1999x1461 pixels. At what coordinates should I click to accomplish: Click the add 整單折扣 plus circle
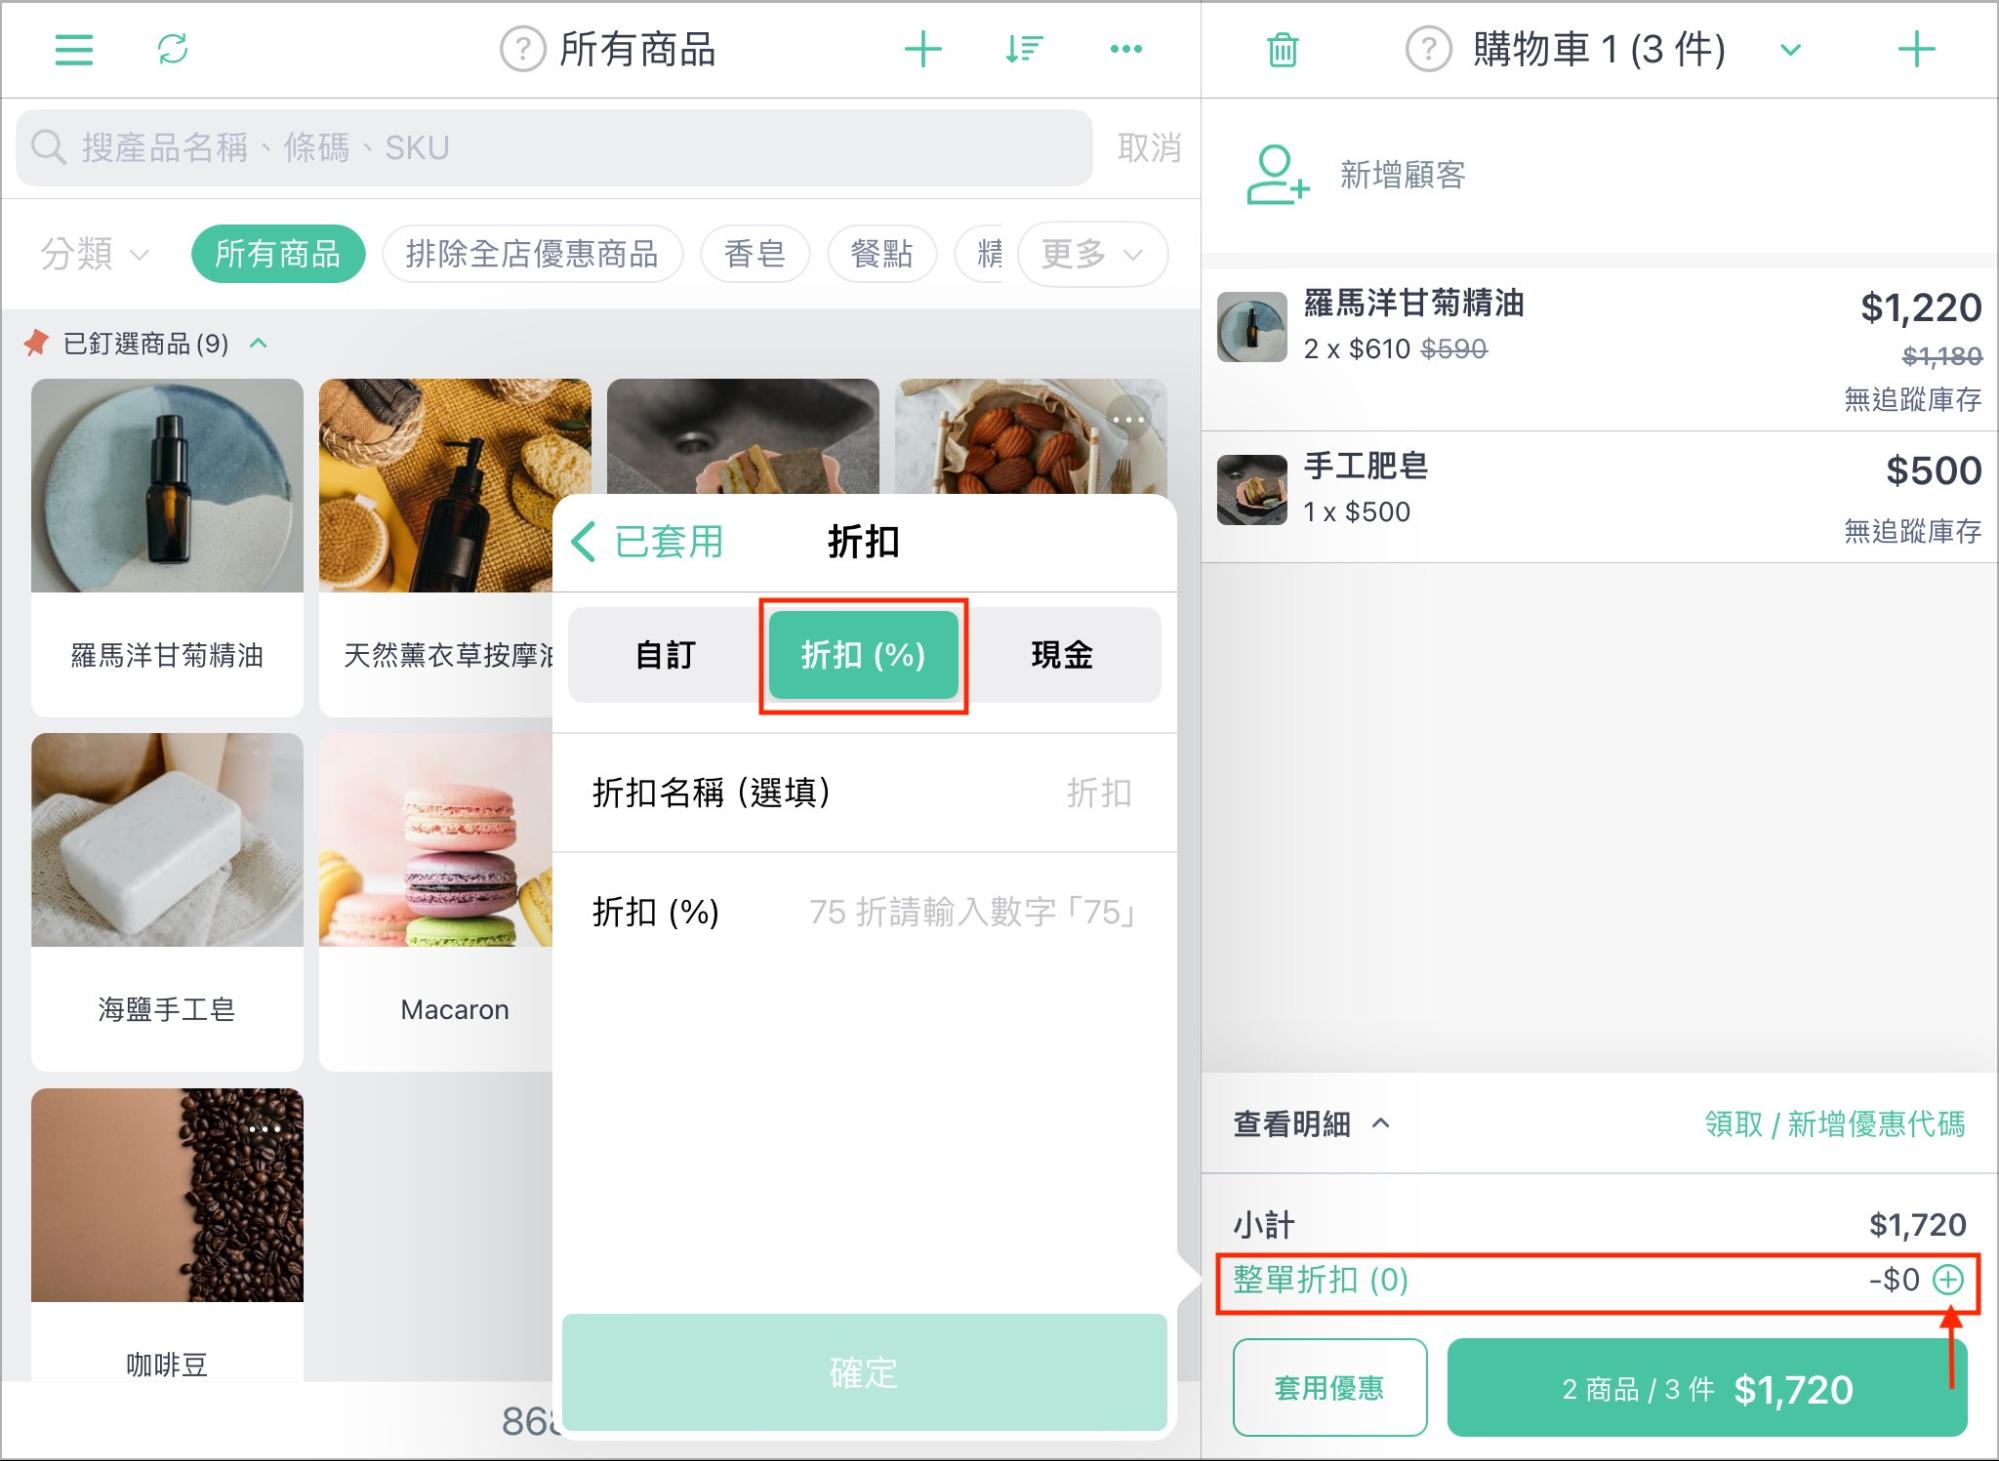[x=1948, y=1280]
